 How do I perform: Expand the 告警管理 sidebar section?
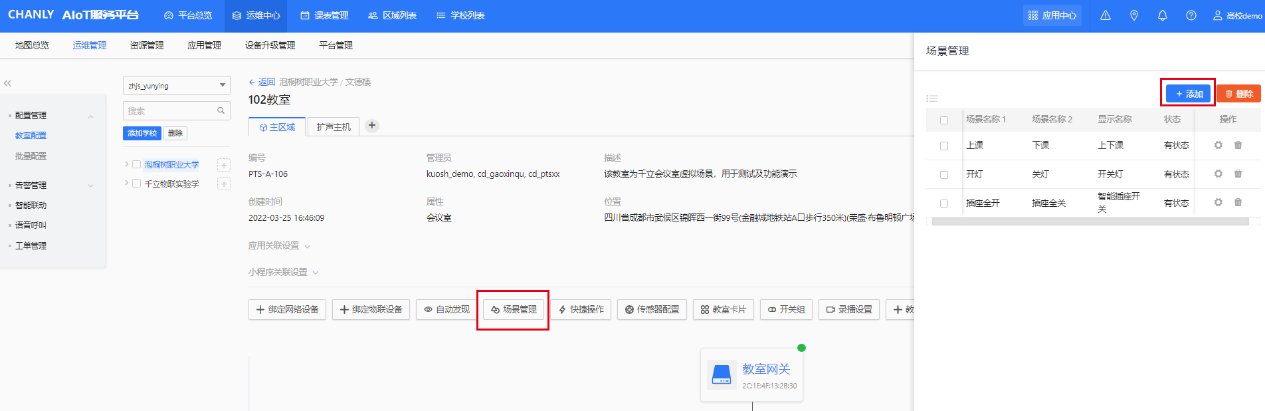(91, 185)
